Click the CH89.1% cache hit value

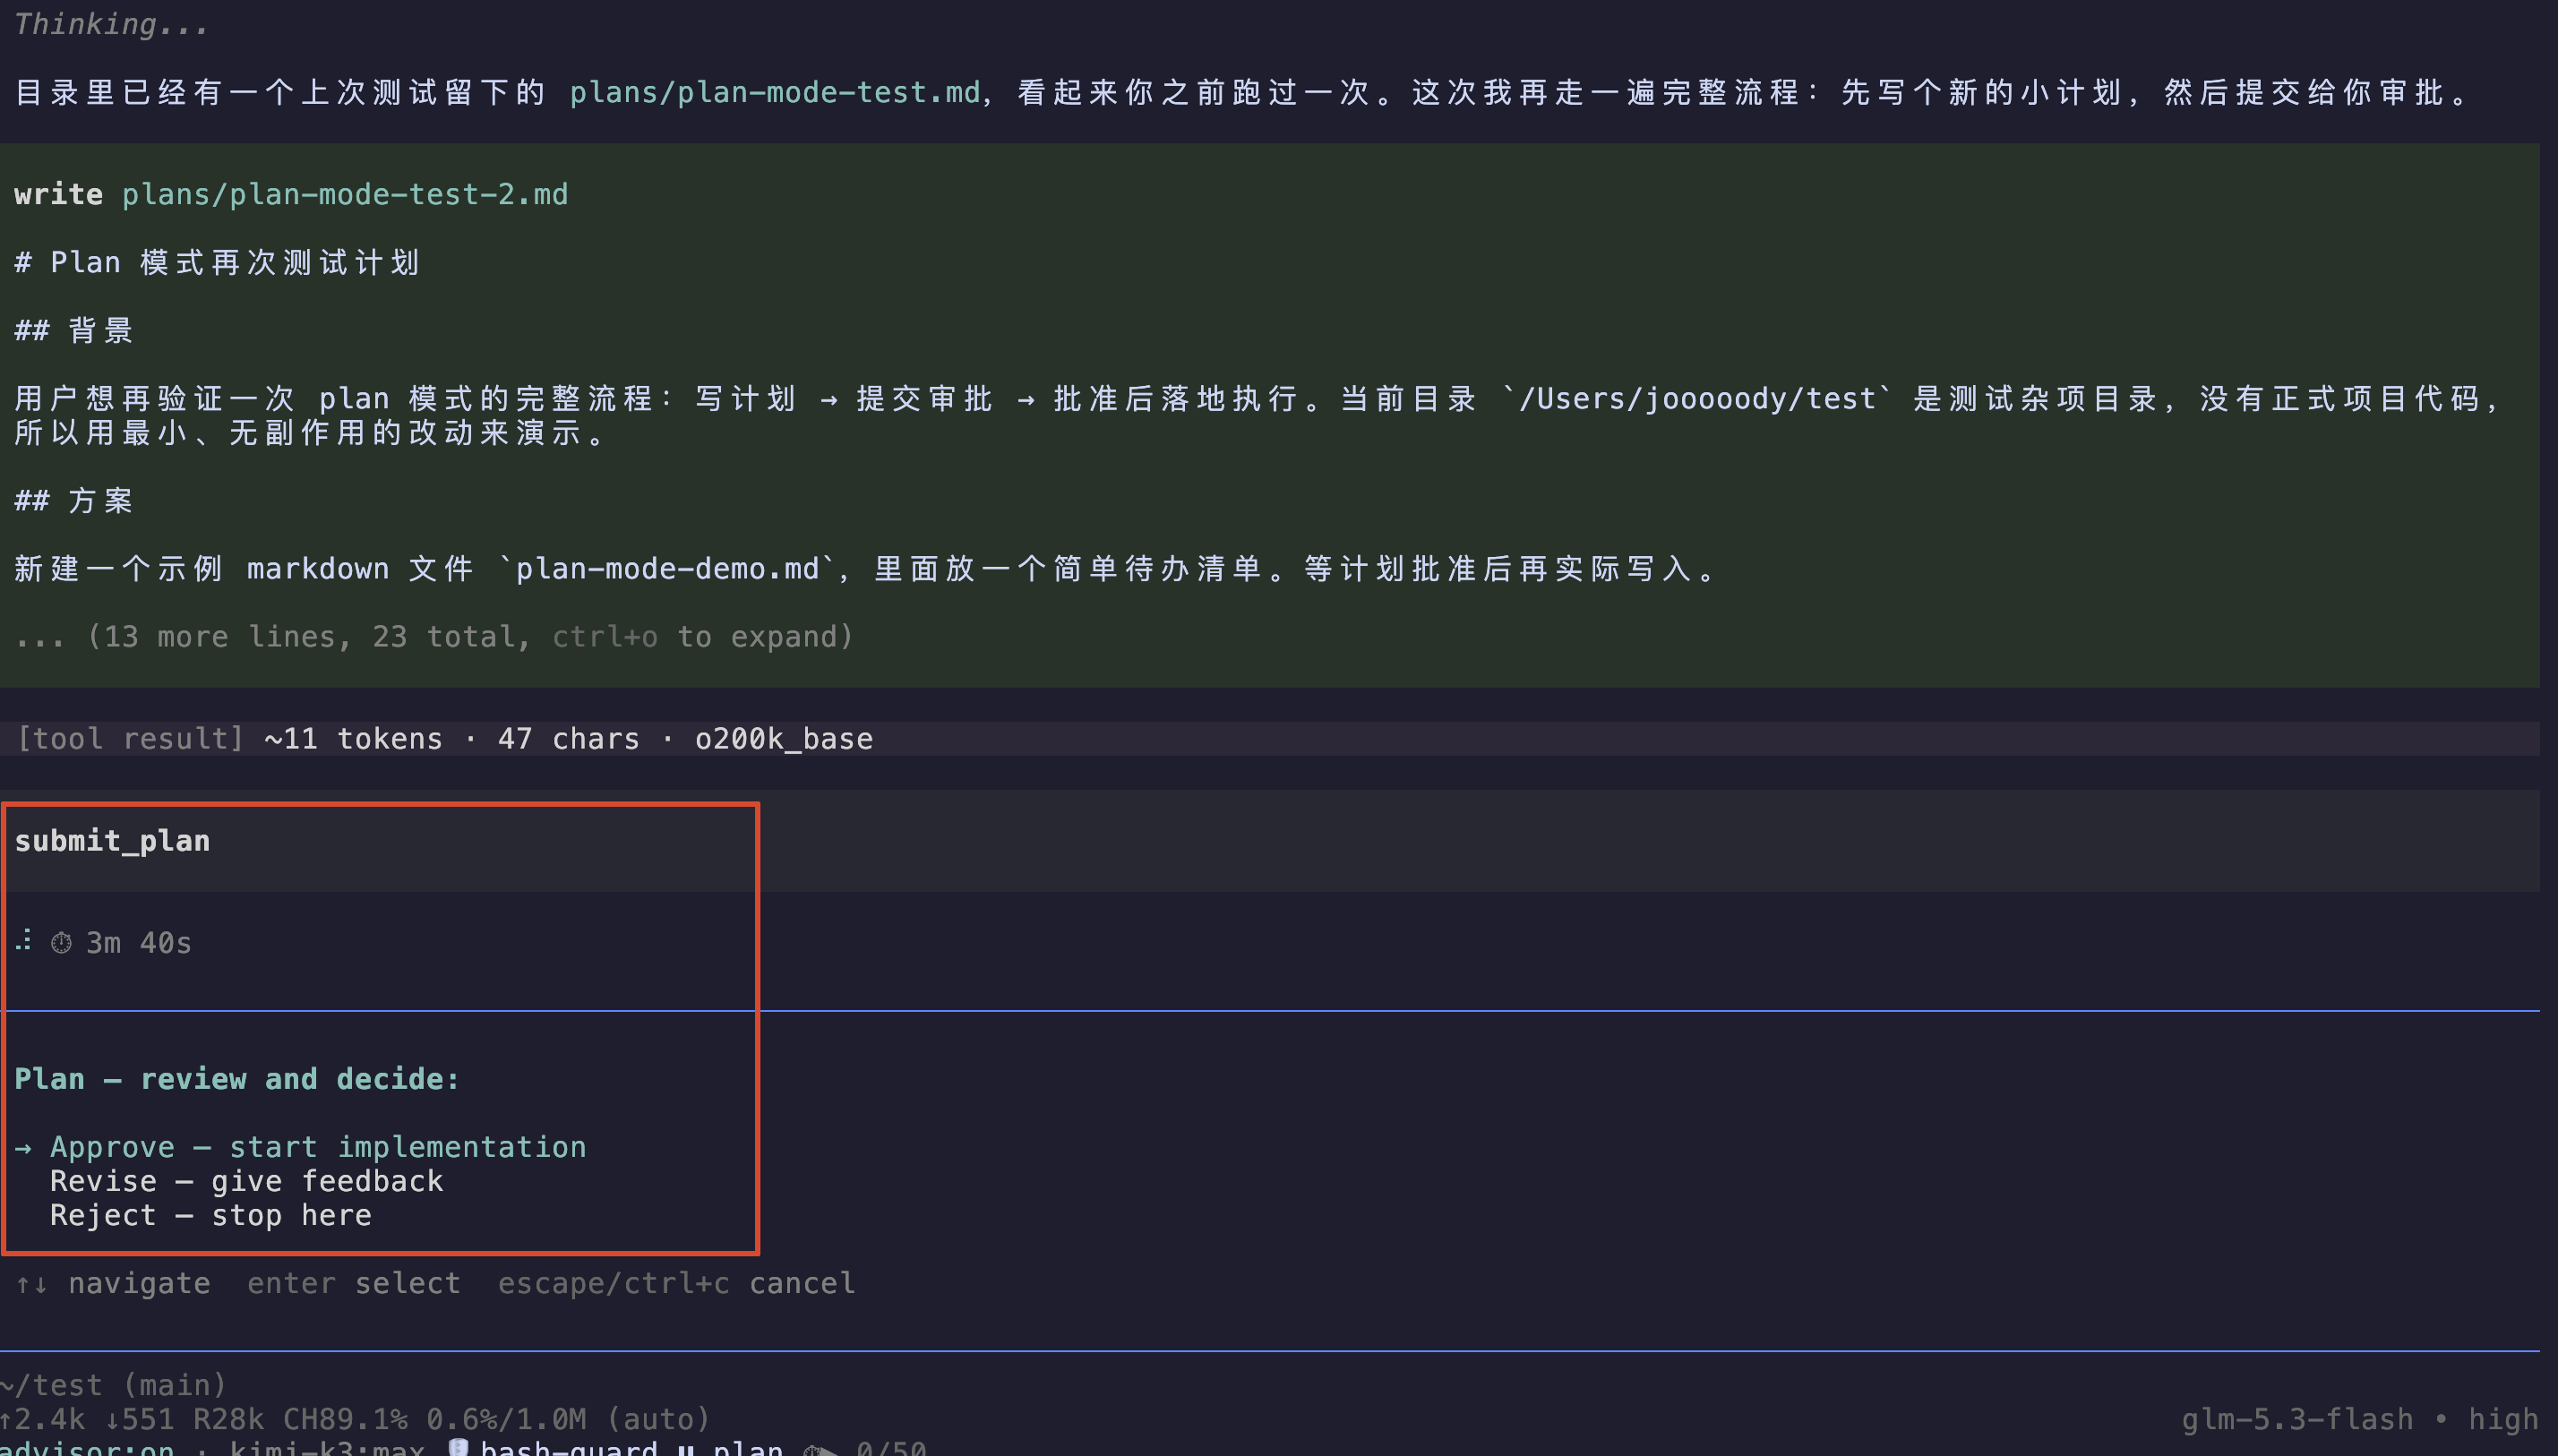click(345, 1419)
